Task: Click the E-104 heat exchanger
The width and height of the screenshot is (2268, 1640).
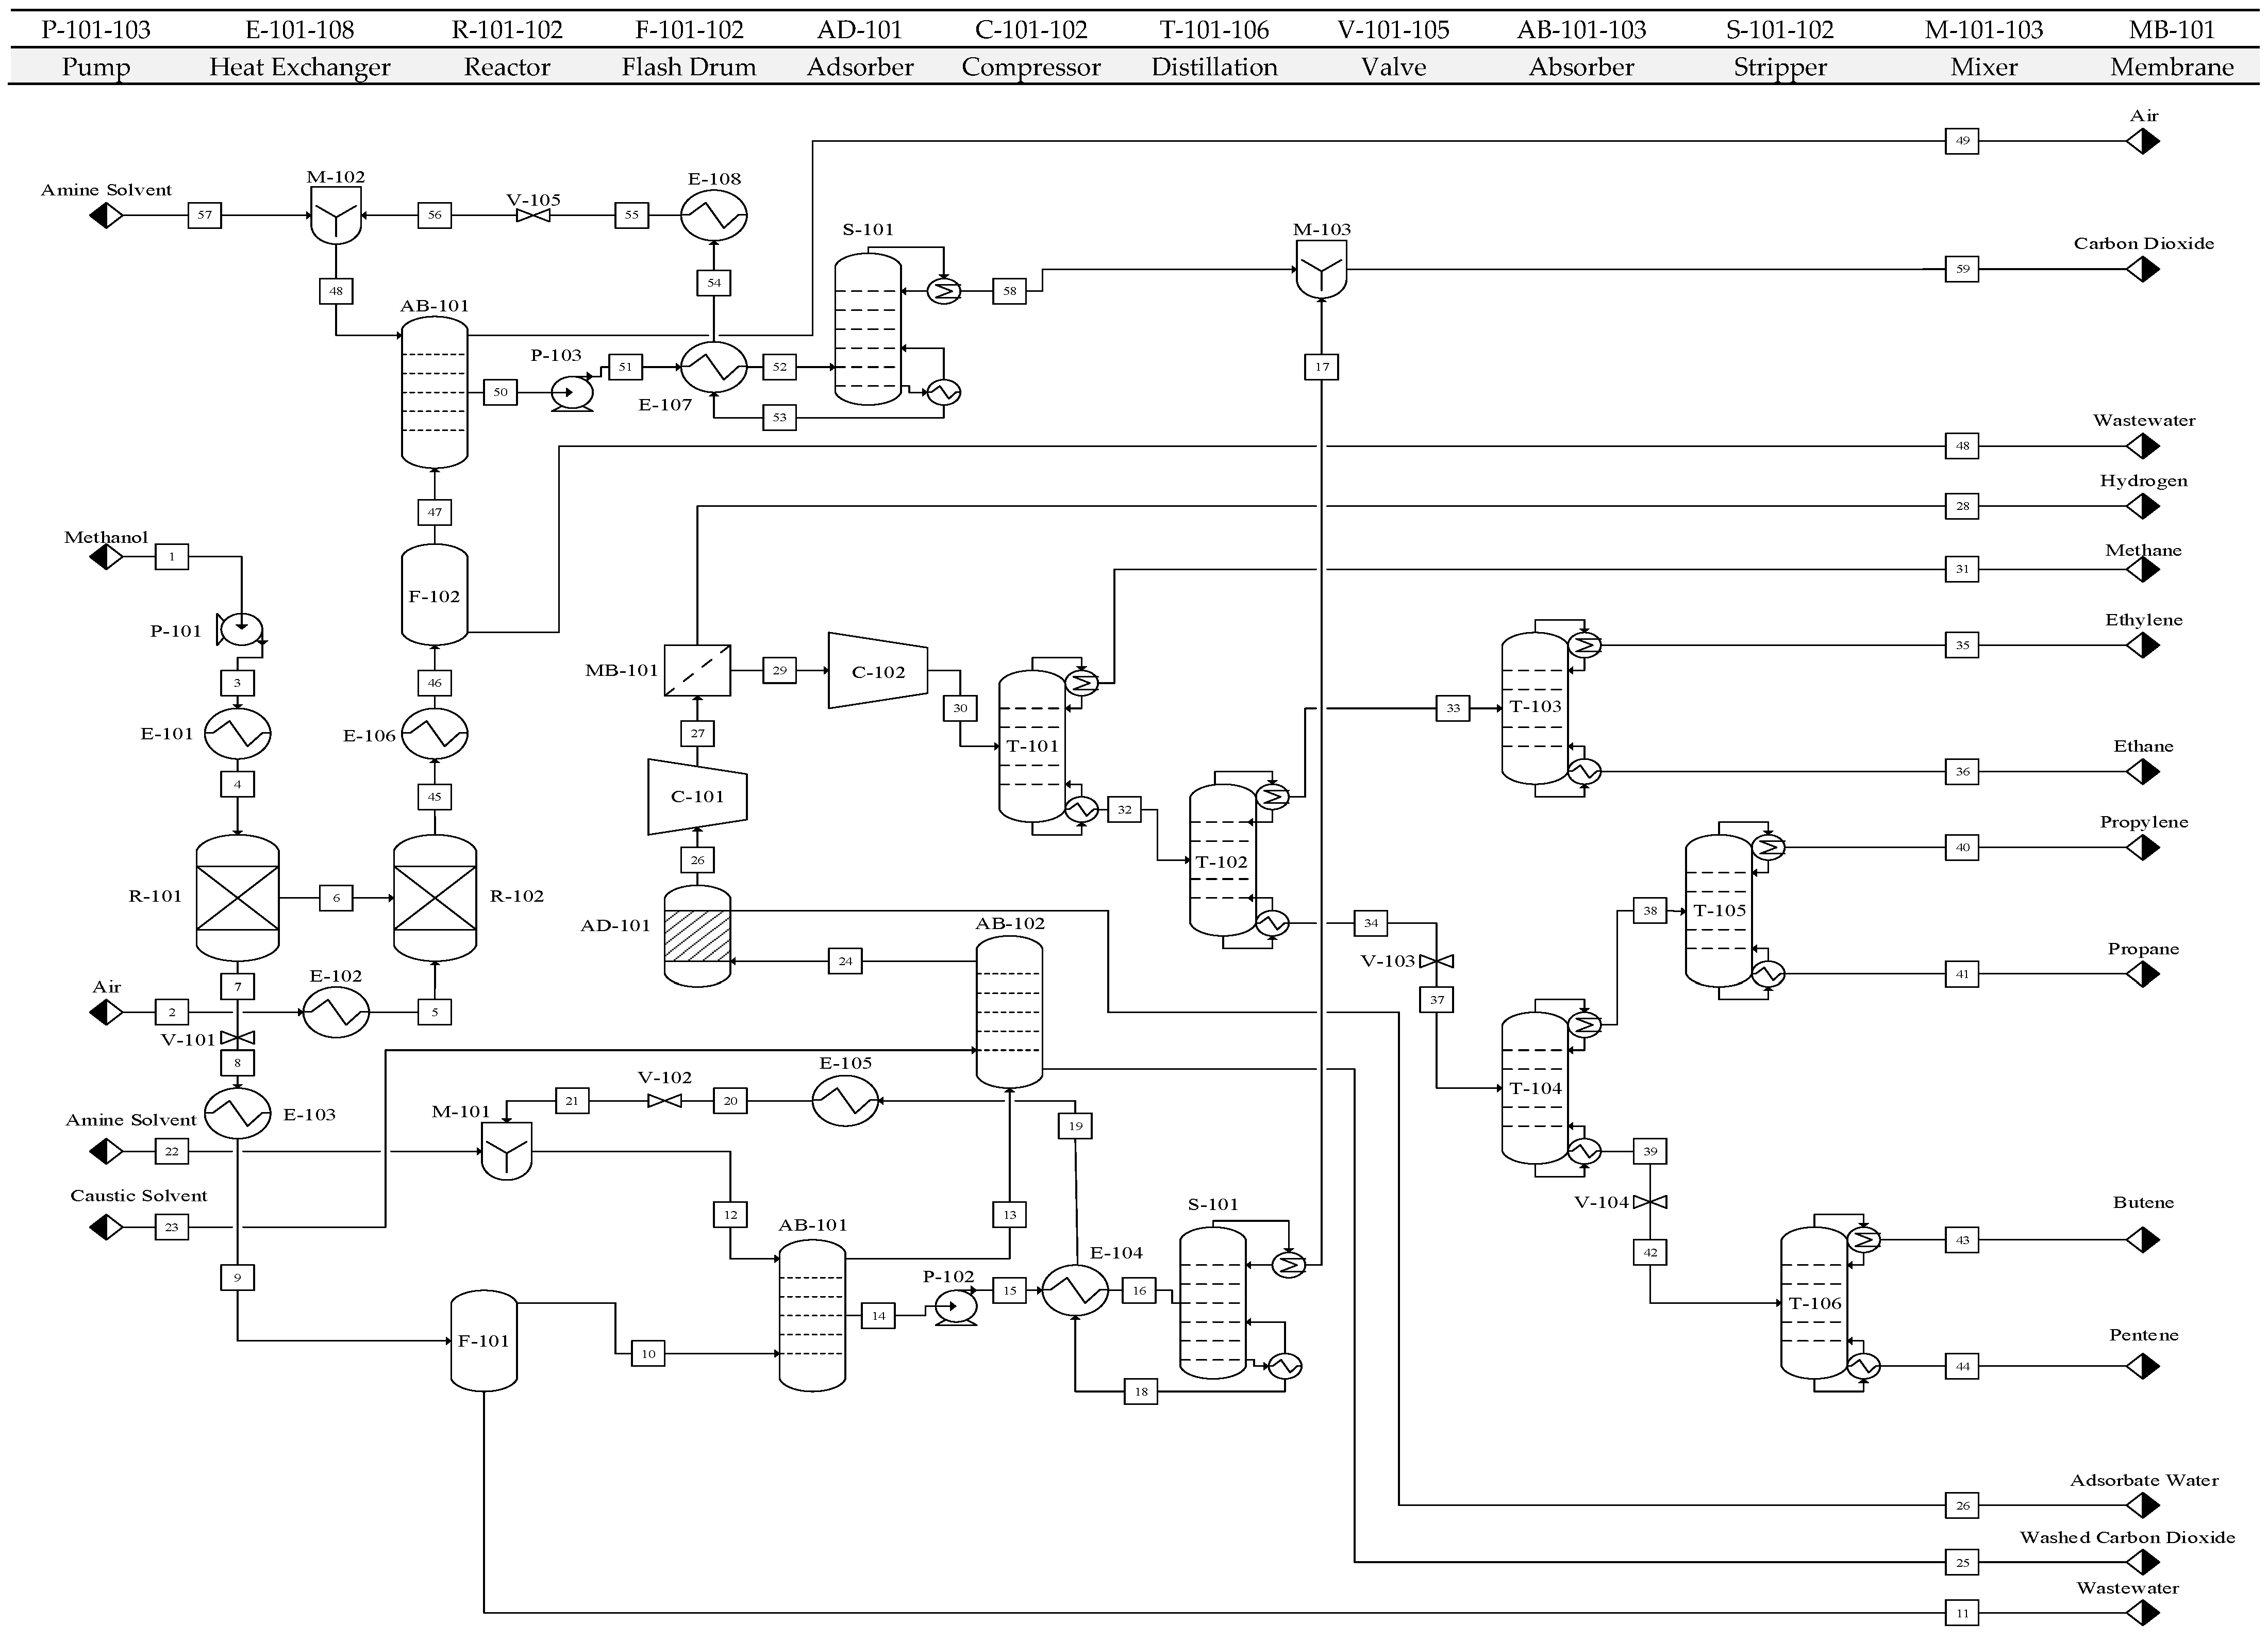Action: [1075, 1291]
